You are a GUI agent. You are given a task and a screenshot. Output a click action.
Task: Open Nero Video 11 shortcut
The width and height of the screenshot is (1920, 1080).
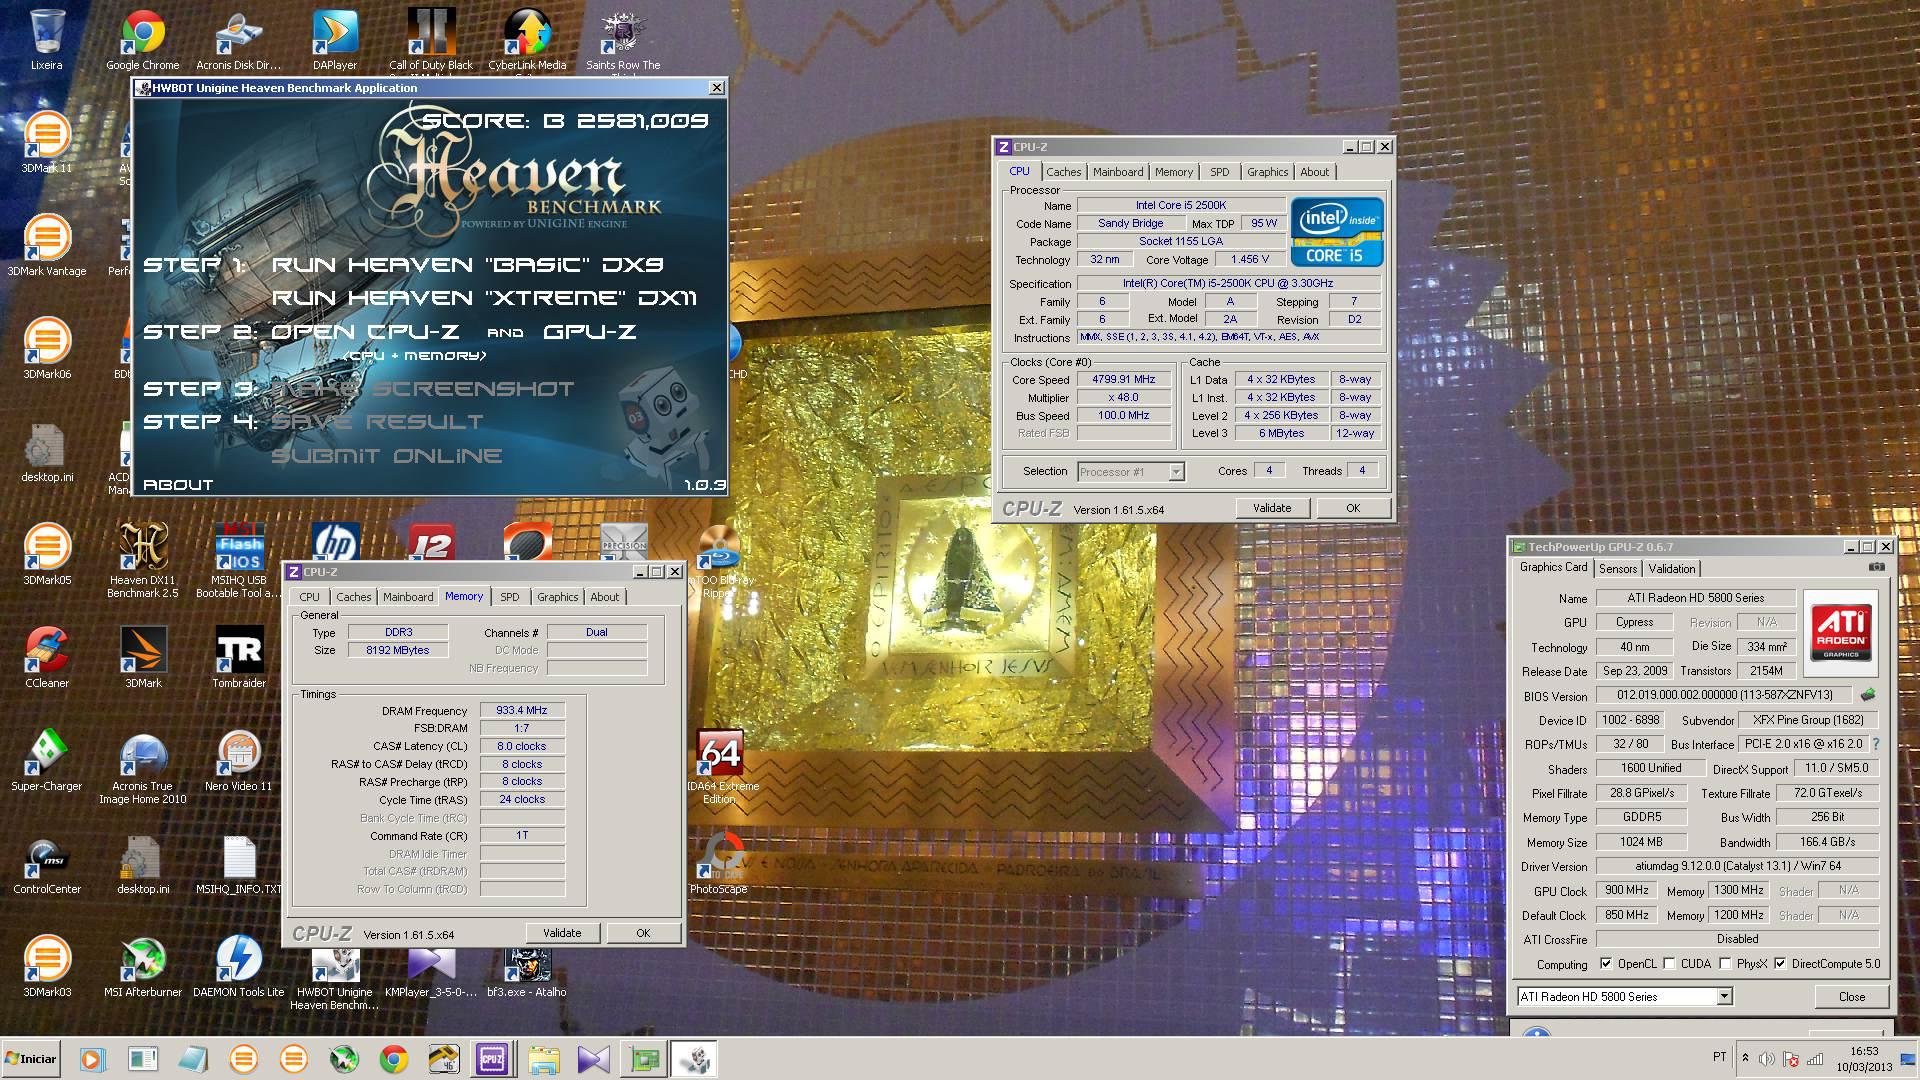click(238, 761)
